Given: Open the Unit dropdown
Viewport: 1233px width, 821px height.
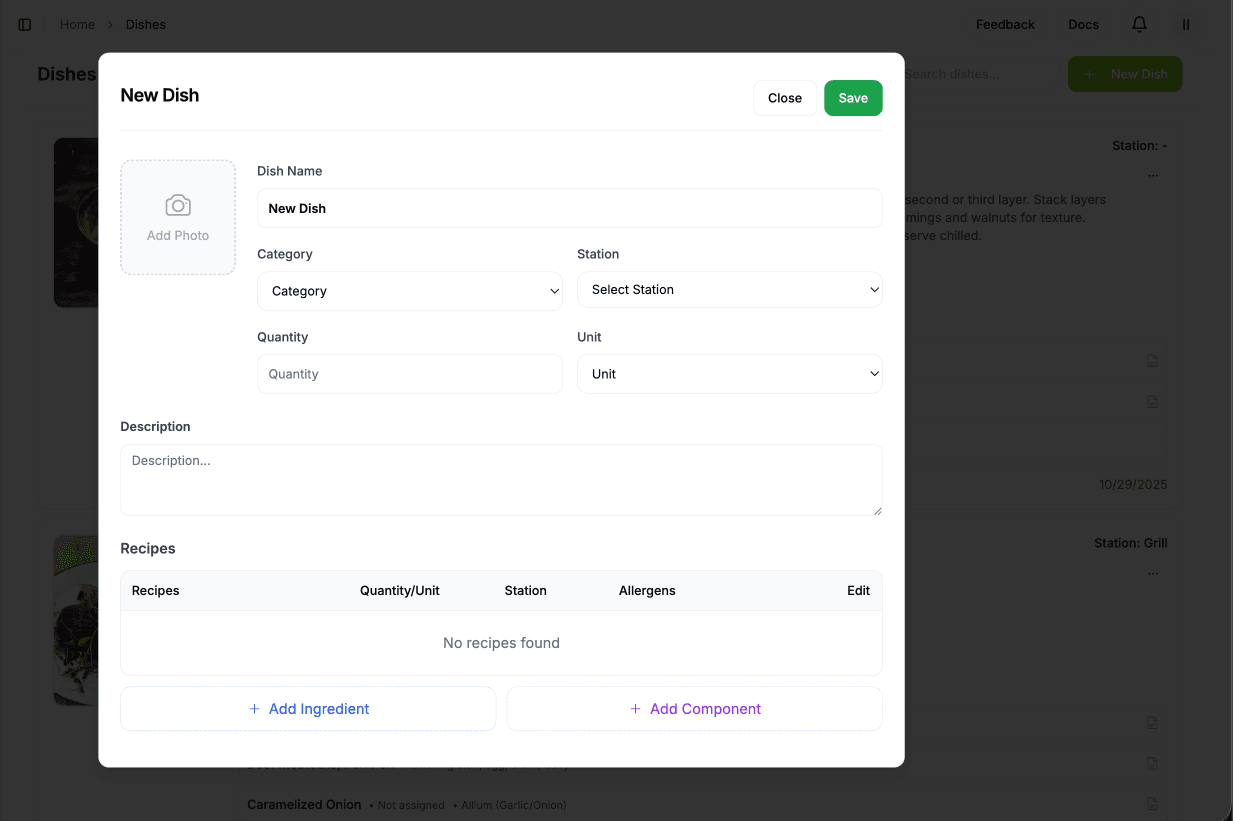Looking at the screenshot, I should click(730, 374).
